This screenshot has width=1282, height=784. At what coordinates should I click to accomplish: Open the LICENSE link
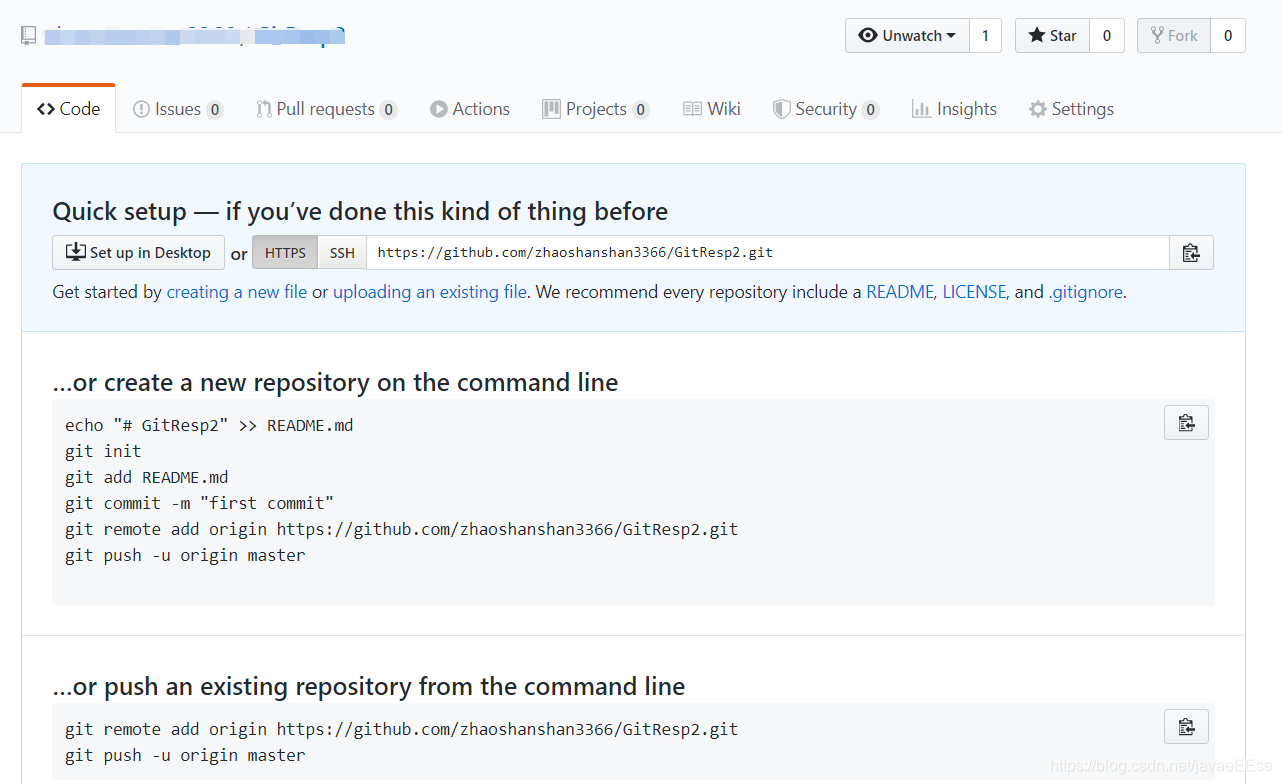[x=974, y=292]
